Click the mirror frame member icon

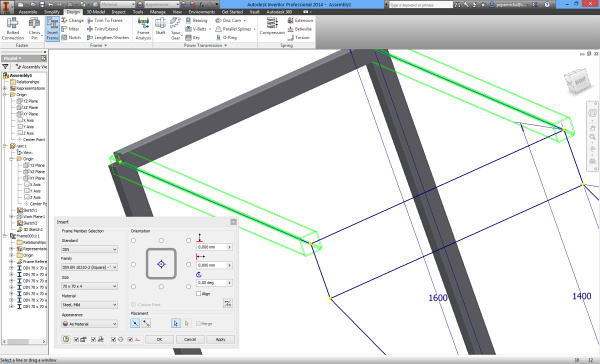[x=228, y=304]
